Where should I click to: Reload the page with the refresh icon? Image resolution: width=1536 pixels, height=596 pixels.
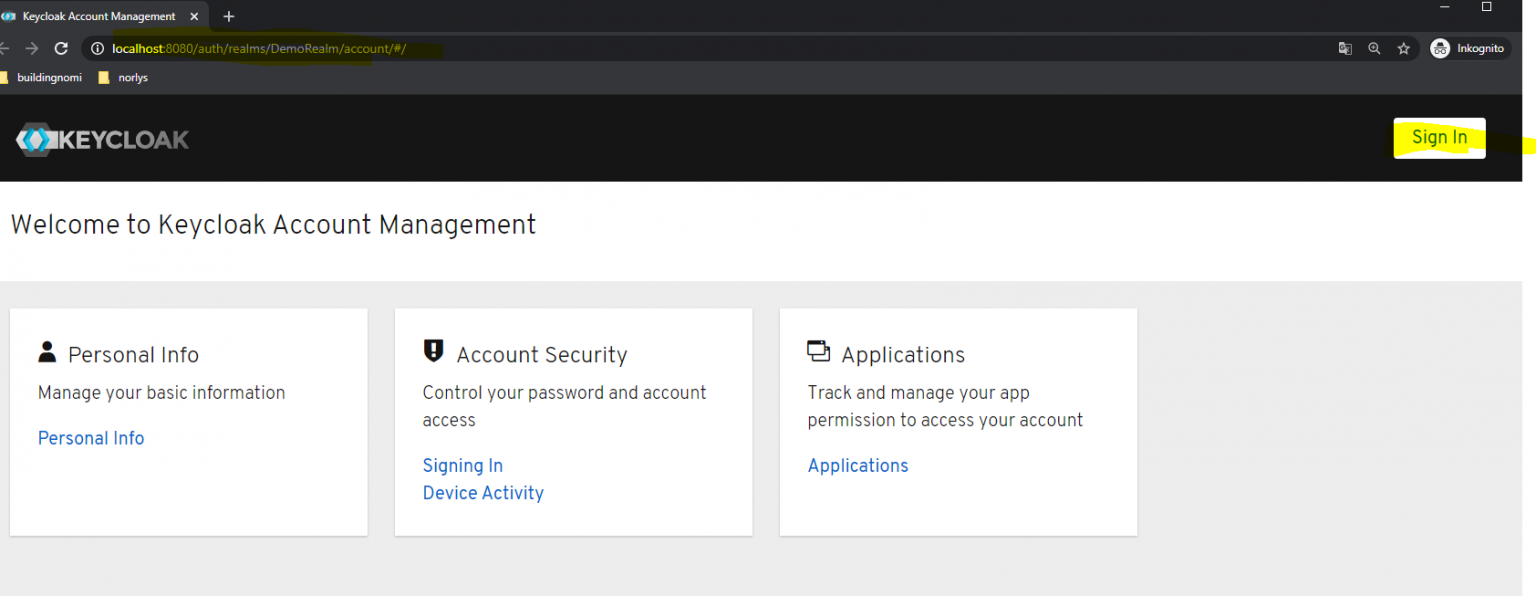[61, 48]
